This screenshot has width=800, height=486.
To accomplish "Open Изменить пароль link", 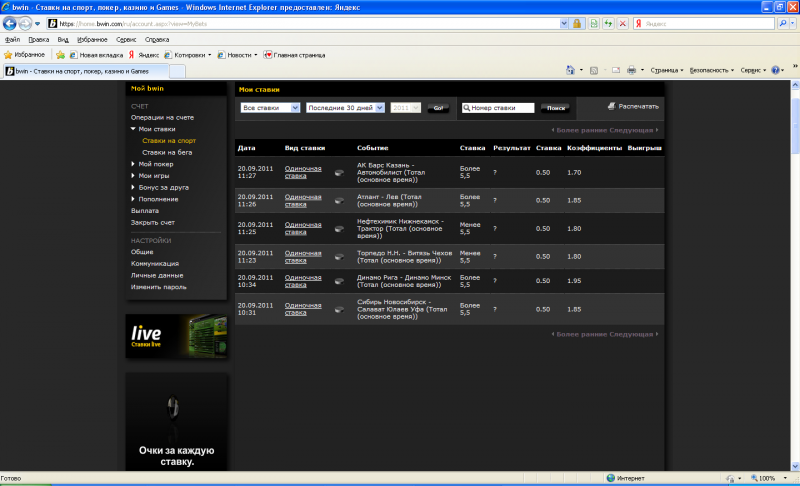I will coord(159,287).
